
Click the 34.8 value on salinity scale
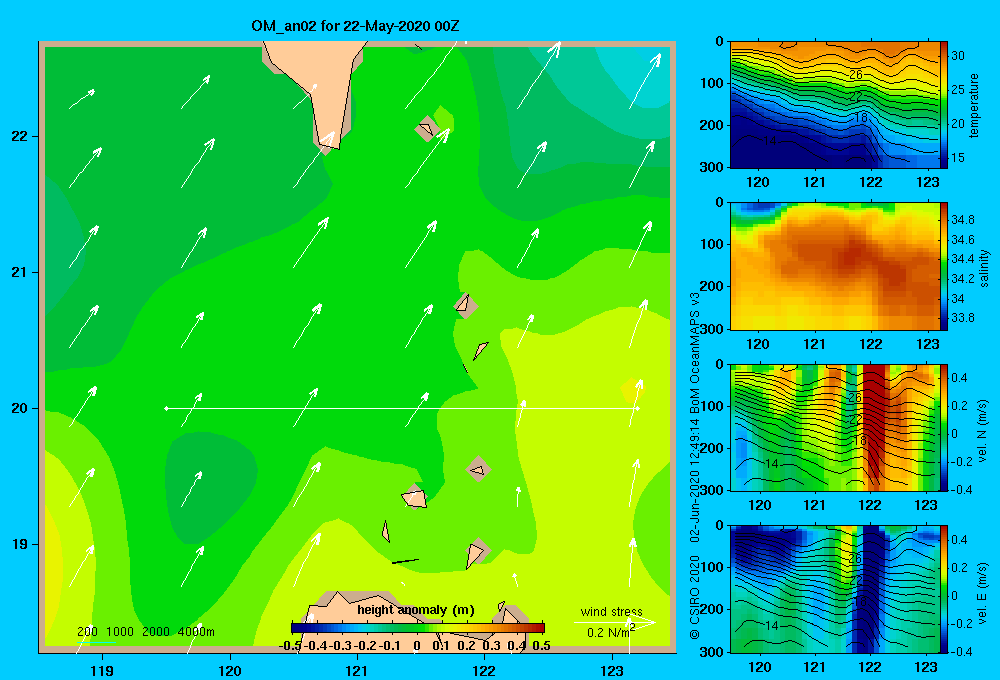[962, 219]
